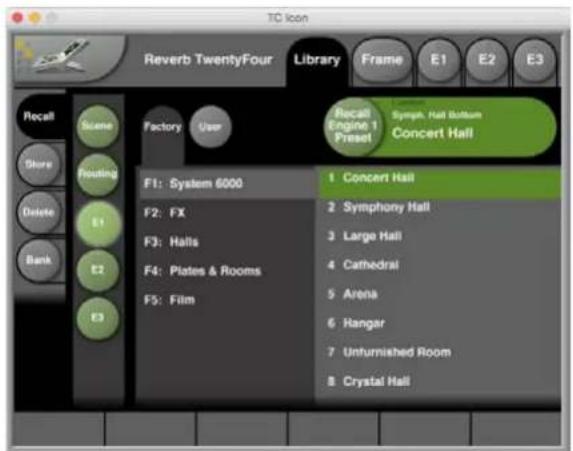Select preset 4 Cathedral

point(440,265)
